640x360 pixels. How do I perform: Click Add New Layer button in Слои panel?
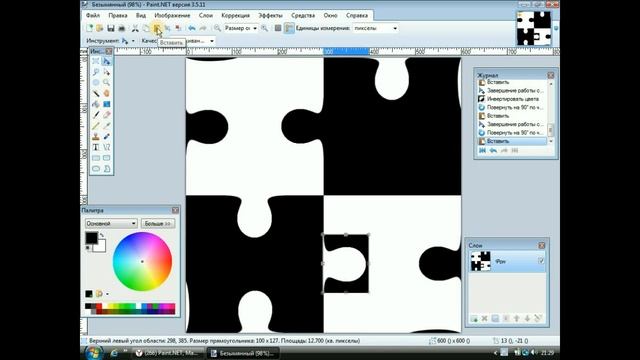pos(474,318)
